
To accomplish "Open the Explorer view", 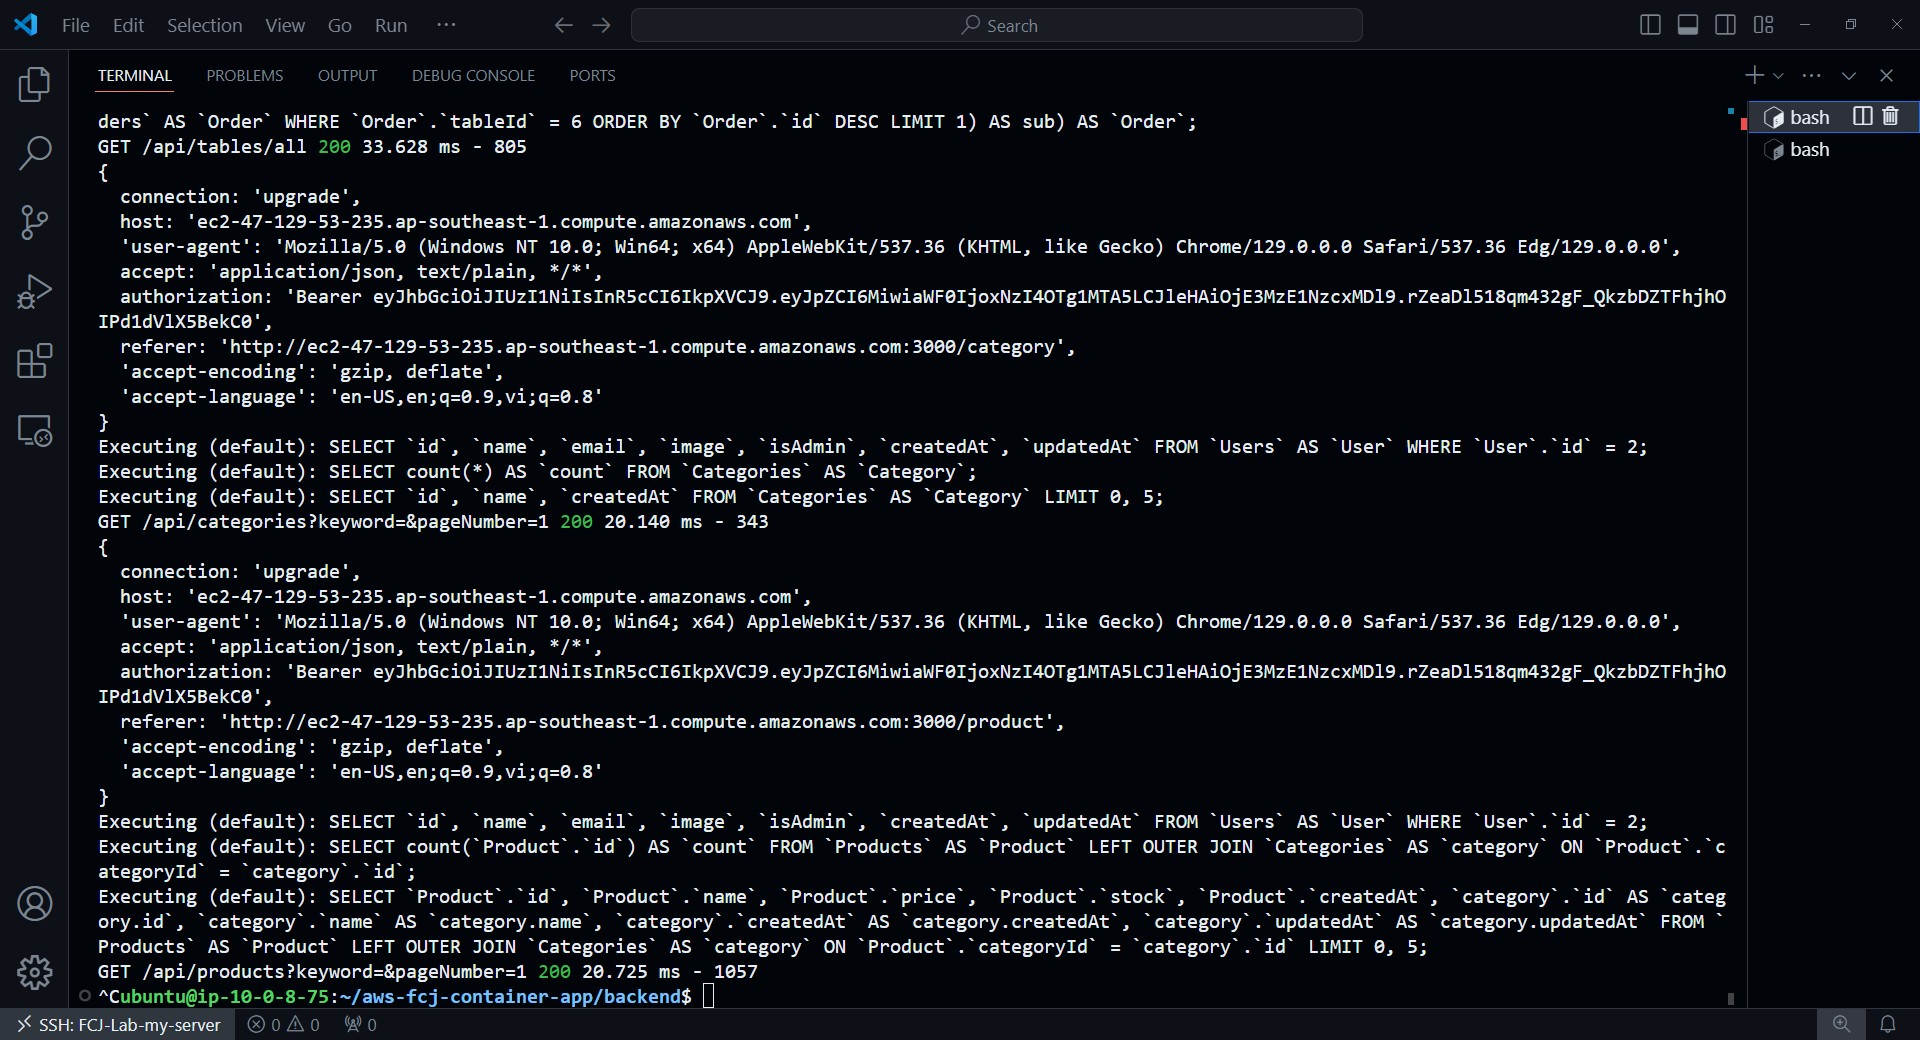I will 34,85.
